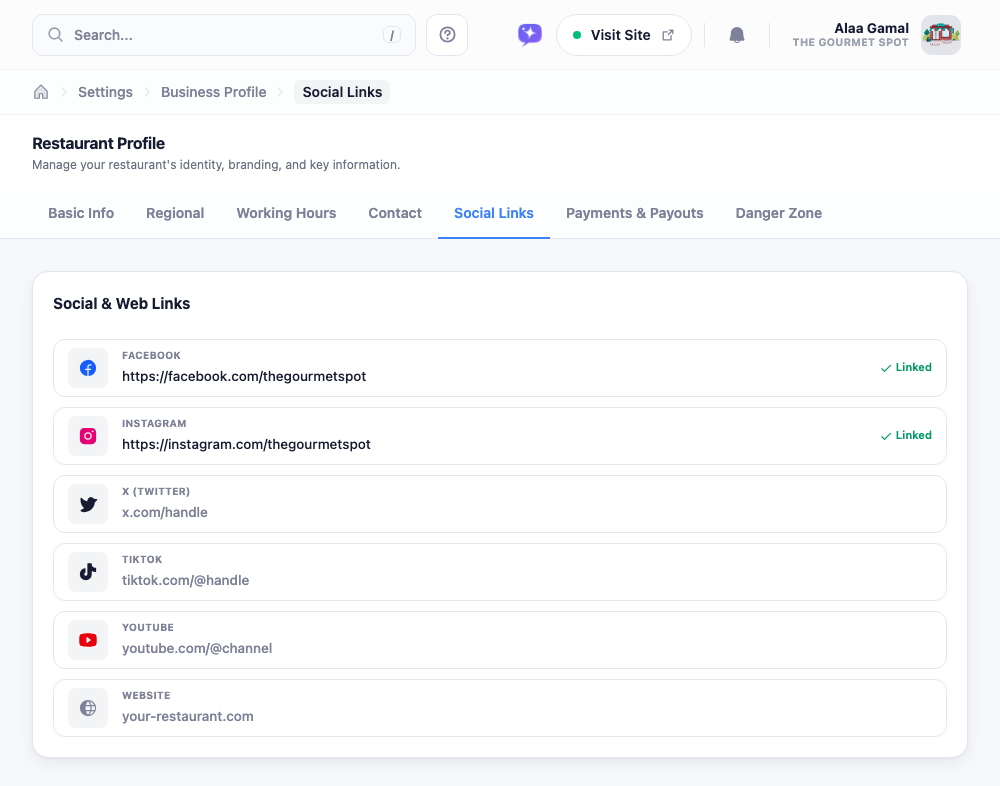Click the YouTube logo icon
Viewport: 1000px width, 786px height.
point(88,640)
